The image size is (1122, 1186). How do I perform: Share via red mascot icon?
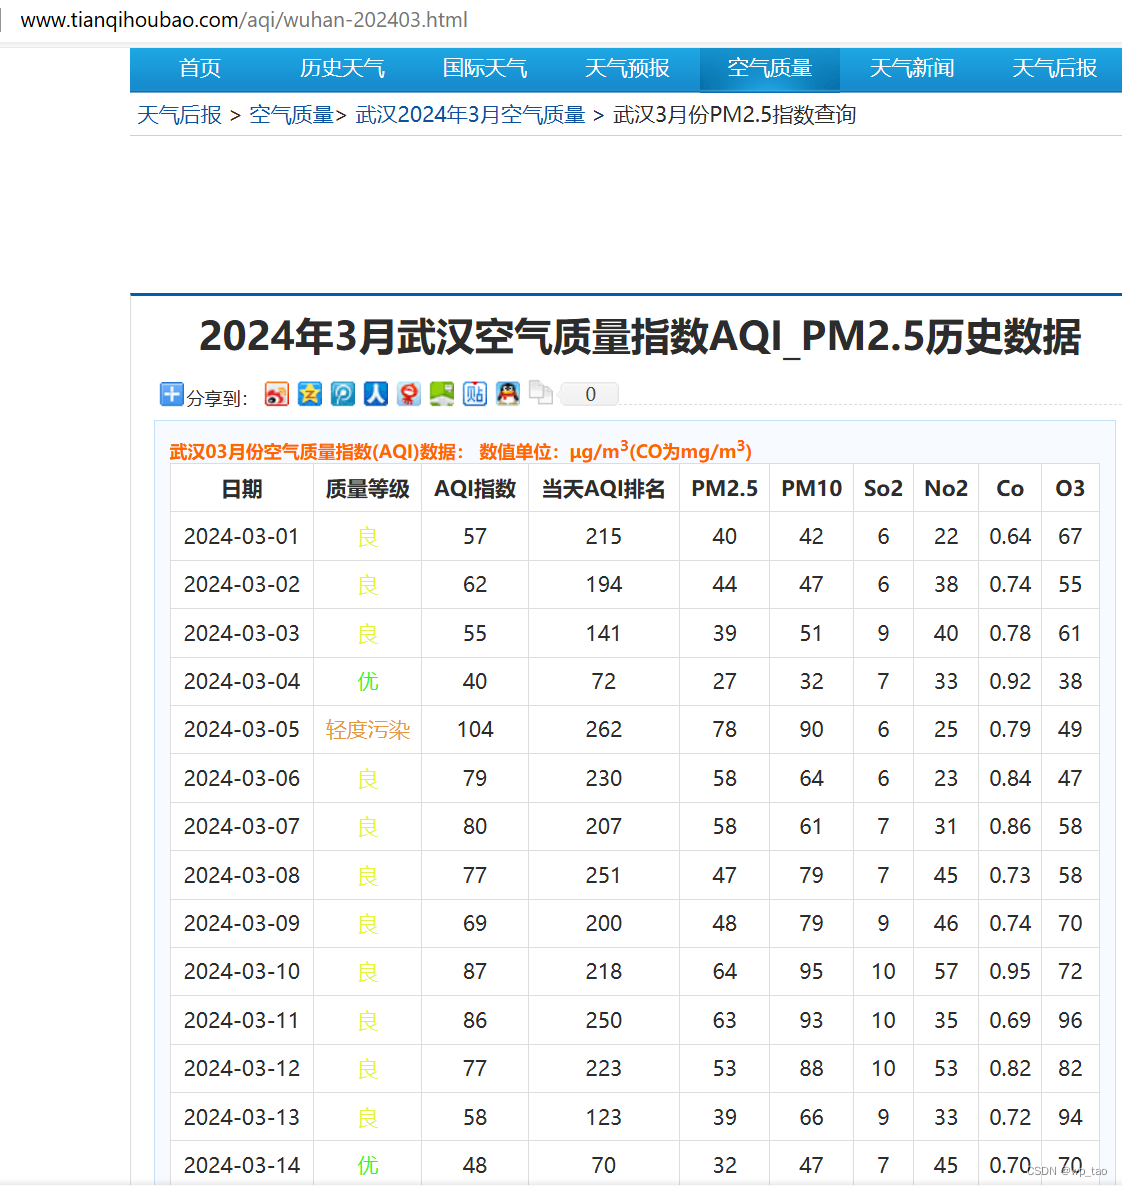[409, 394]
